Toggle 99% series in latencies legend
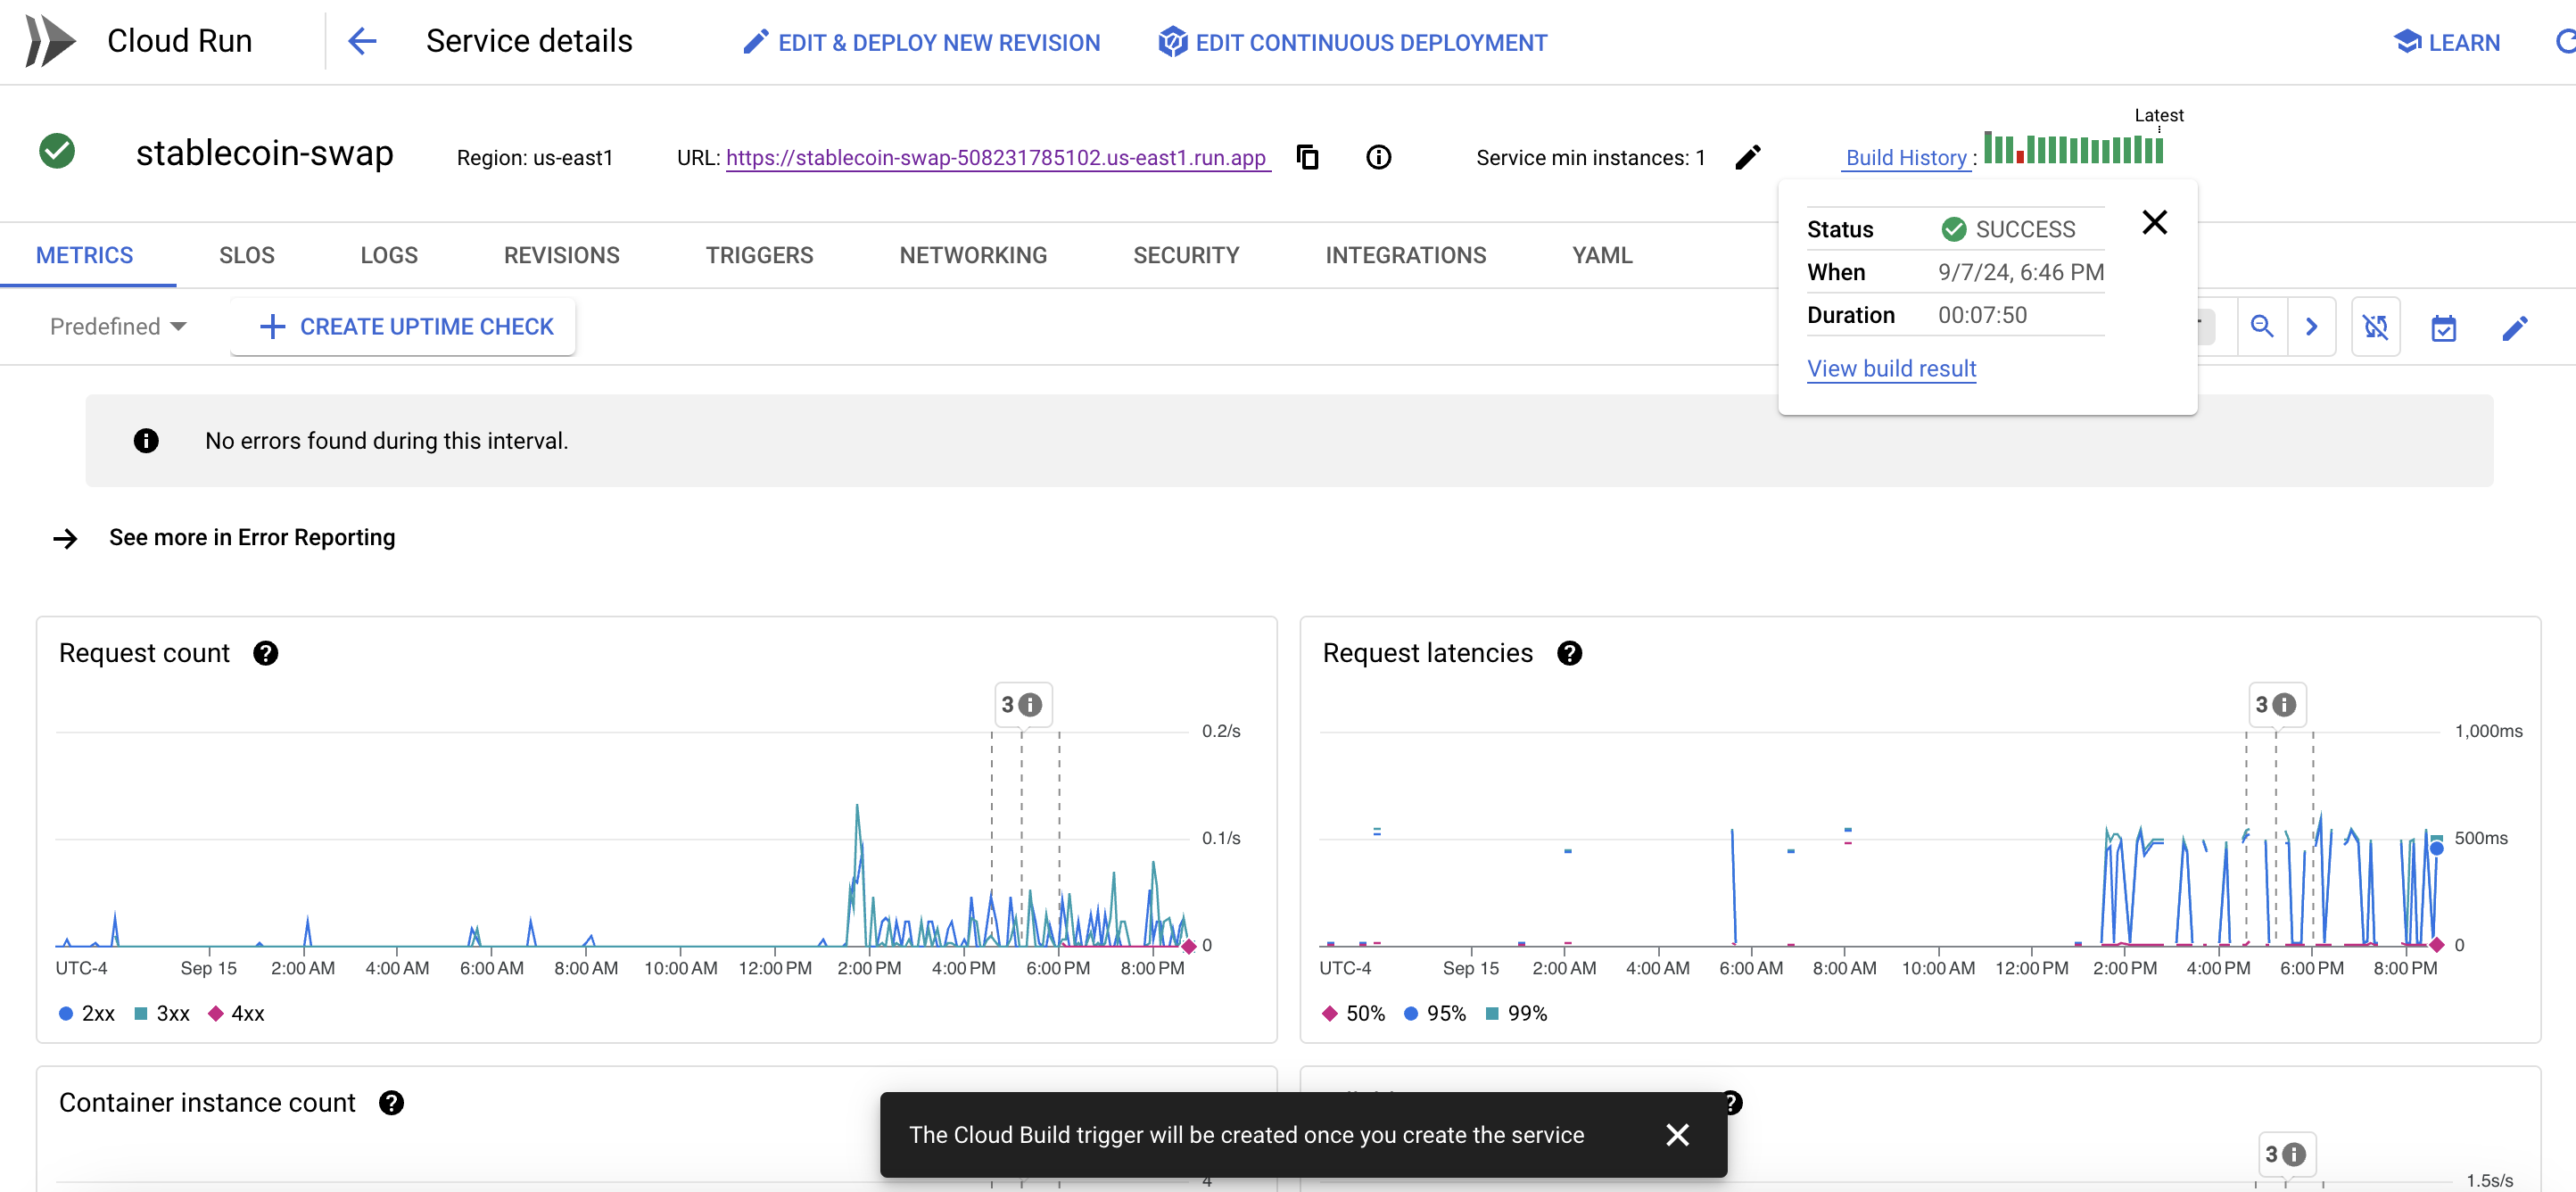 click(1516, 1013)
